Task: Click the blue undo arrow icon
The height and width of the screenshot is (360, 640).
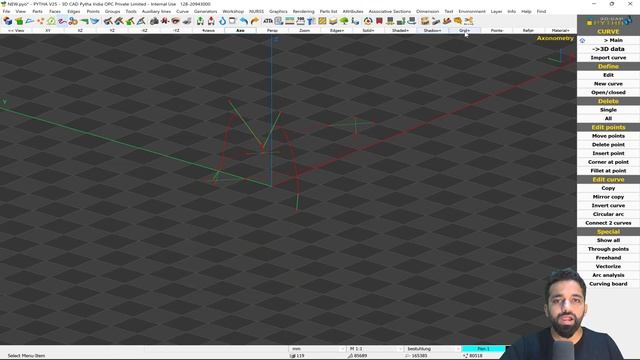Action: 244,21
